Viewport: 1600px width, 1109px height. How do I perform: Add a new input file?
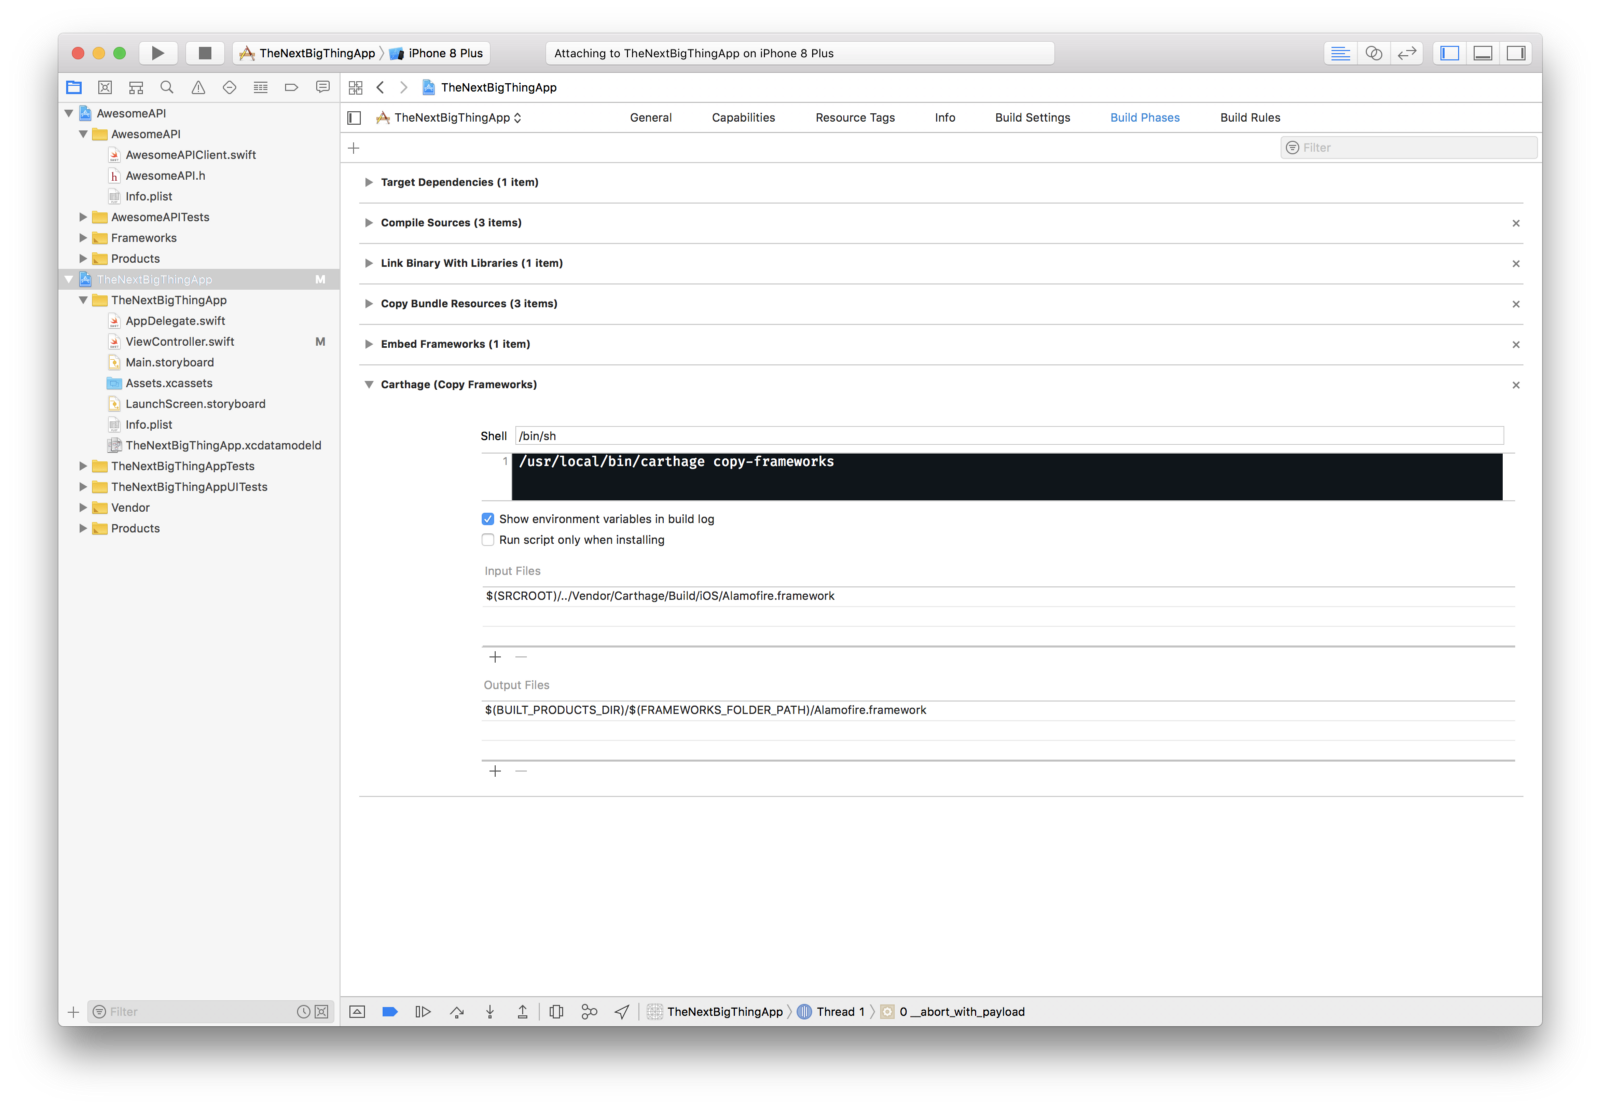(495, 657)
